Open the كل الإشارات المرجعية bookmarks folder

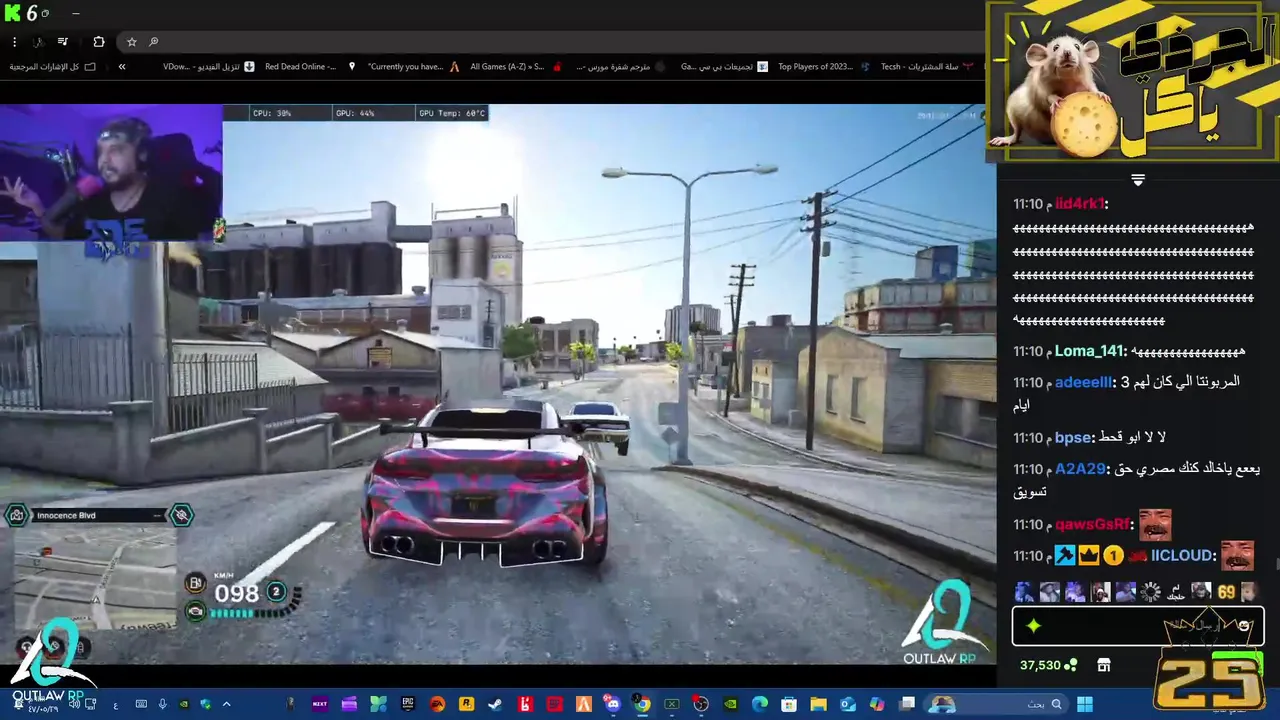[x=53, y=67]
